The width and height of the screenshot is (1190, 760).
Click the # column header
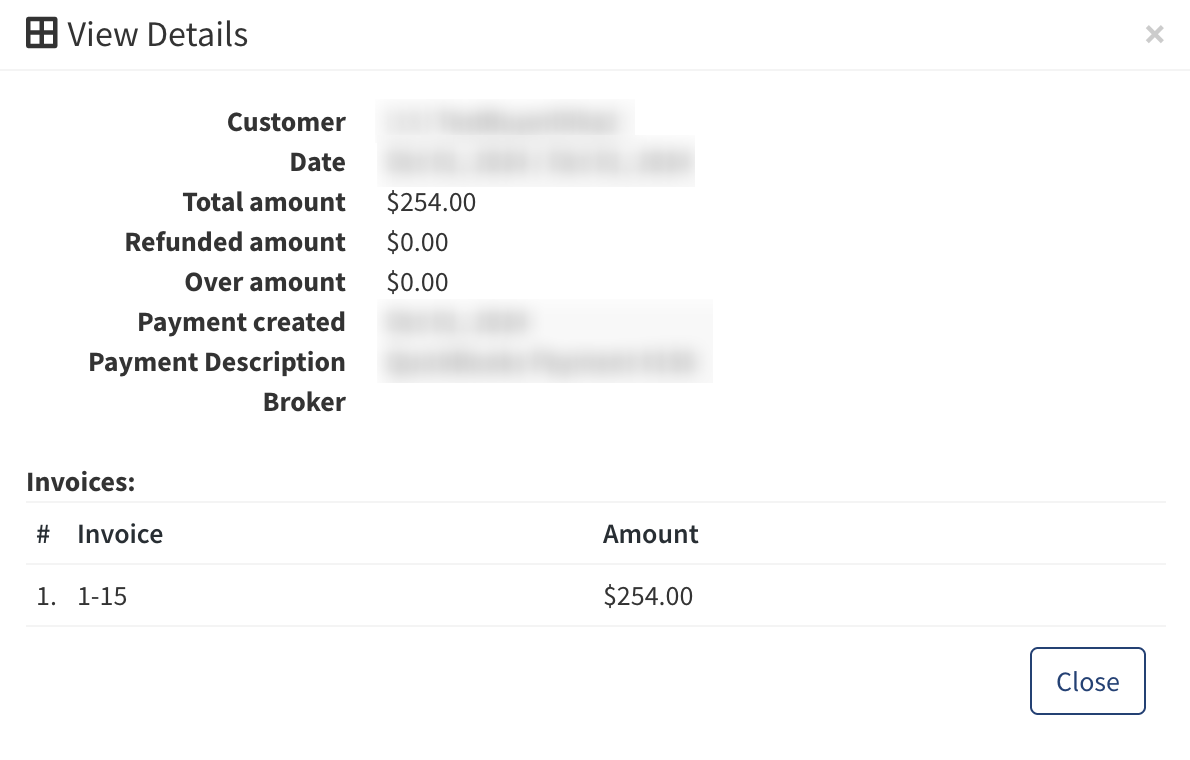coord(43,534)
